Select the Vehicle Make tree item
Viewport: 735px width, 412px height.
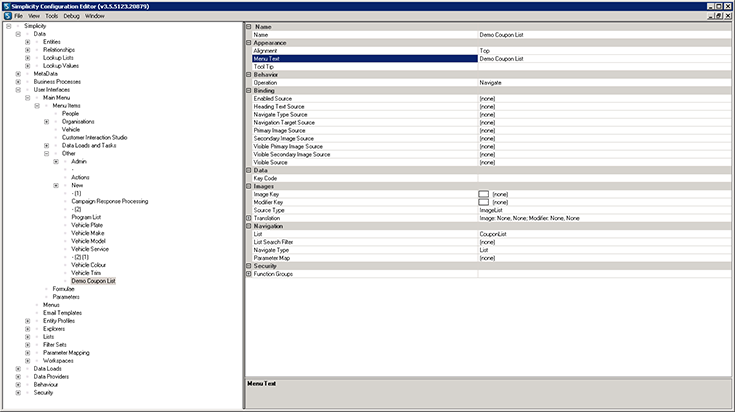tap(88, 233)
